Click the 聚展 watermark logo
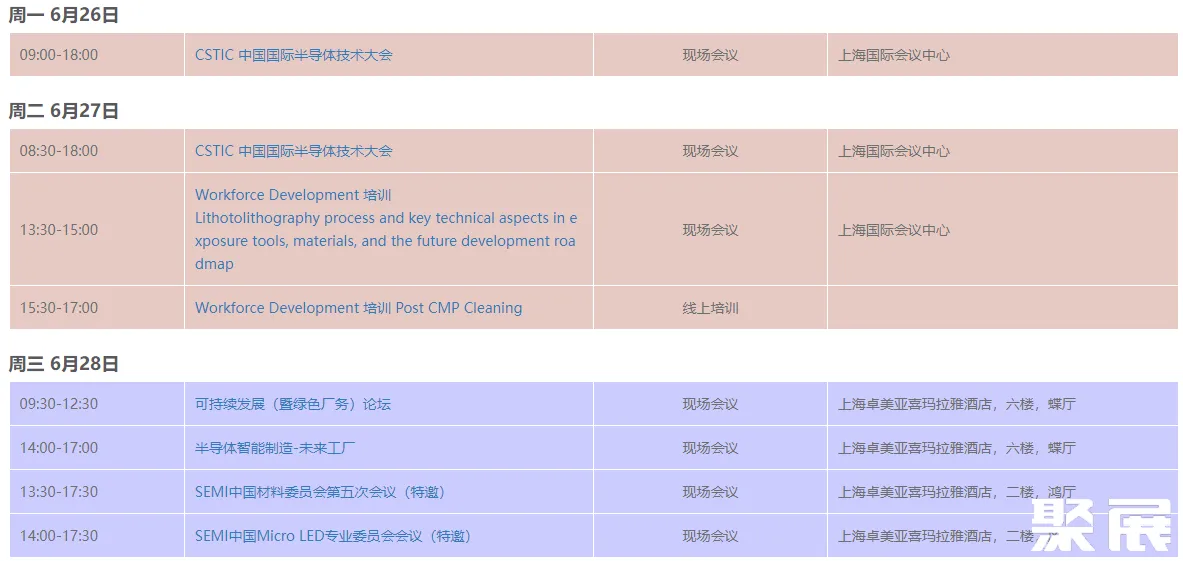The height and width of the screenshot is (561, 1183). (x=1101, y=525)
